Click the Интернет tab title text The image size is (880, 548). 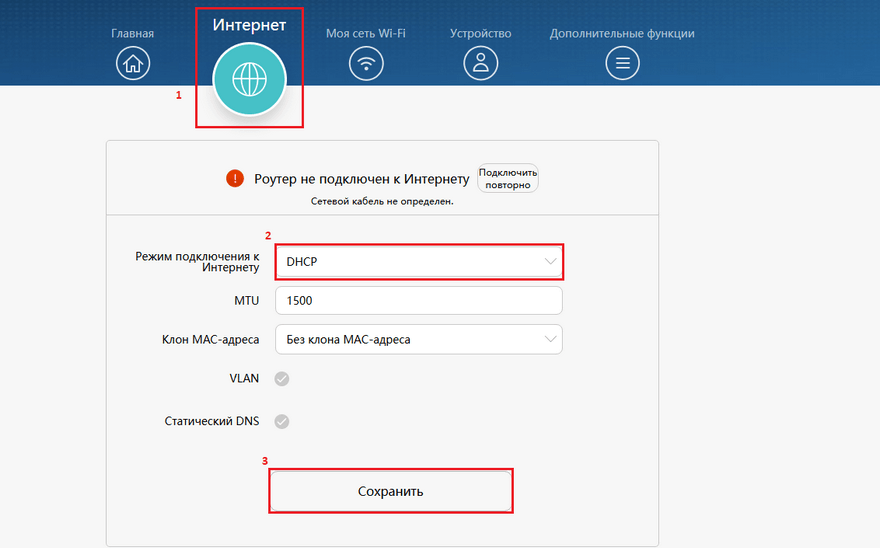(x=249, y=25)
